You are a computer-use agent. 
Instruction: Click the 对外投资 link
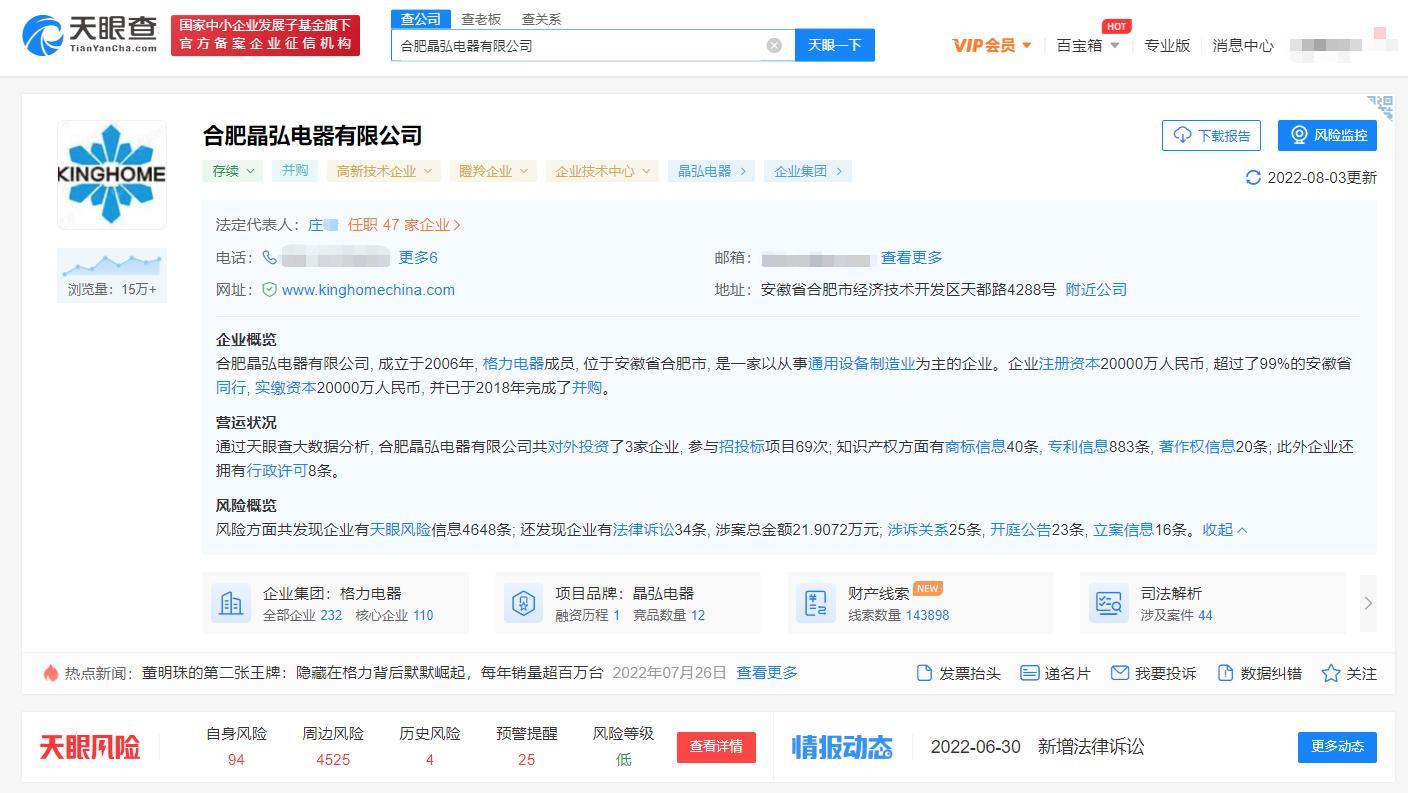point(578,446)
